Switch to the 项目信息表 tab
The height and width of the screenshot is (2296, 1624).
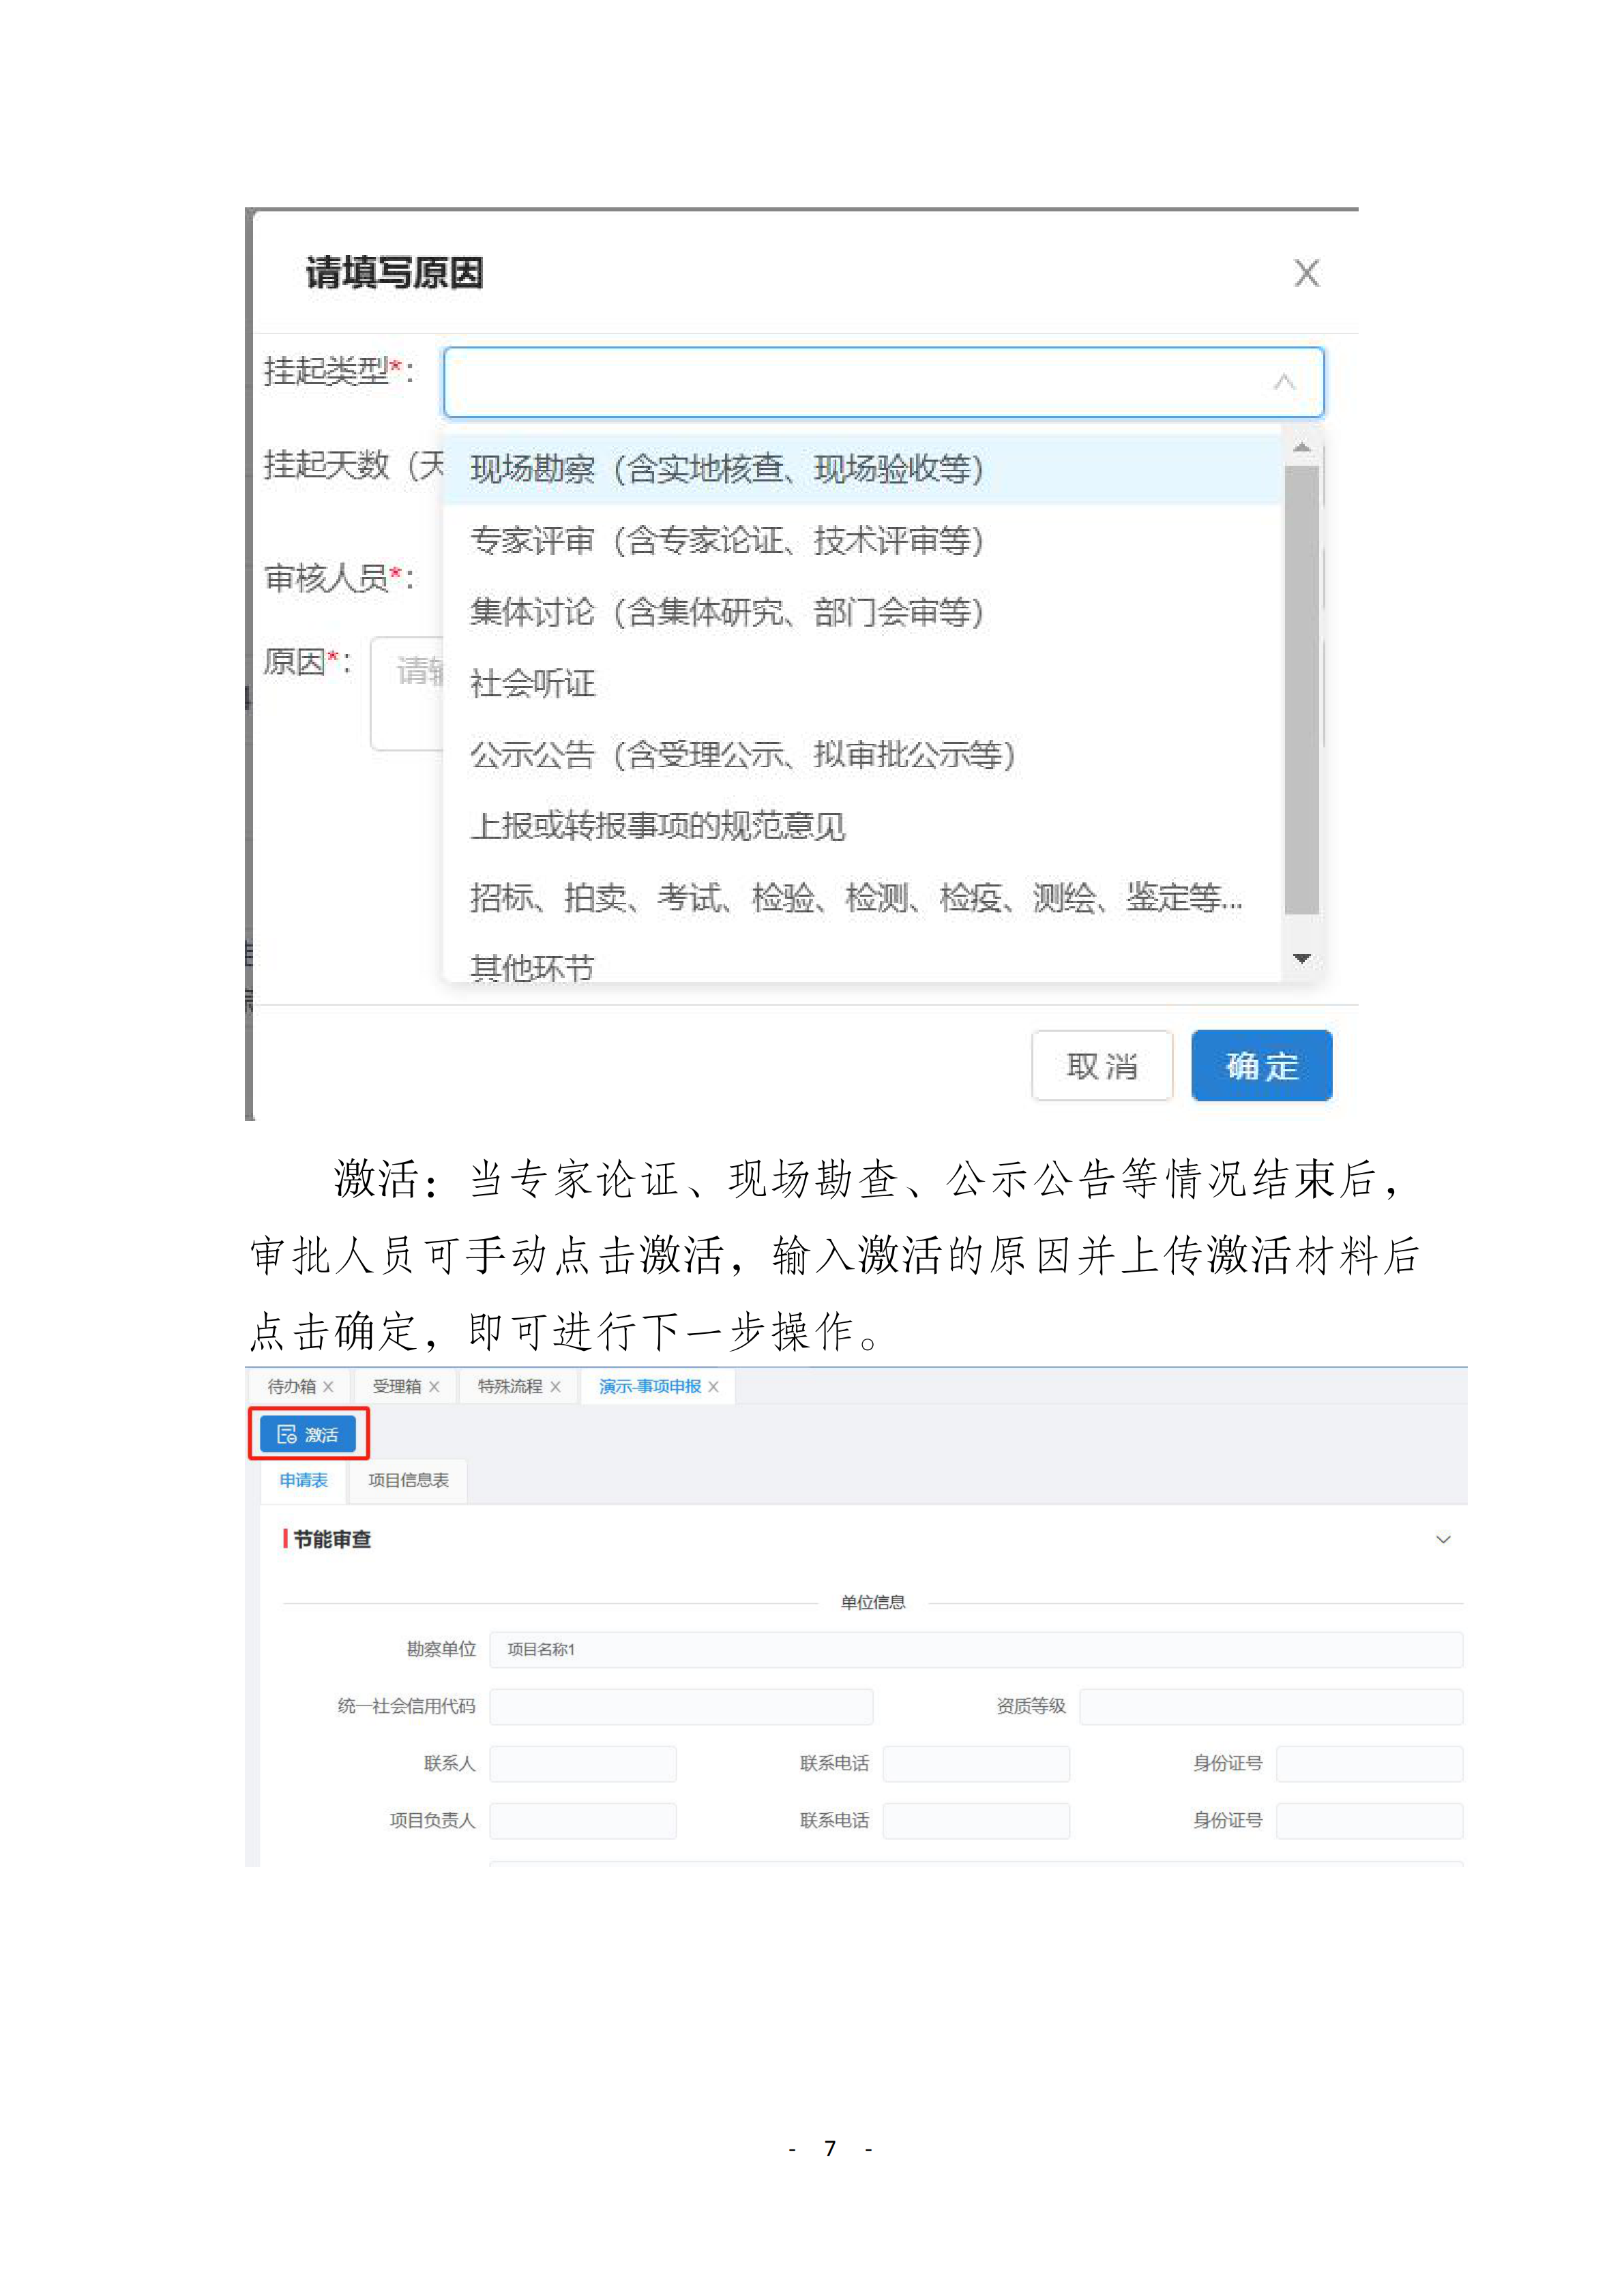pyautogui.click(x=408, y=1480)
